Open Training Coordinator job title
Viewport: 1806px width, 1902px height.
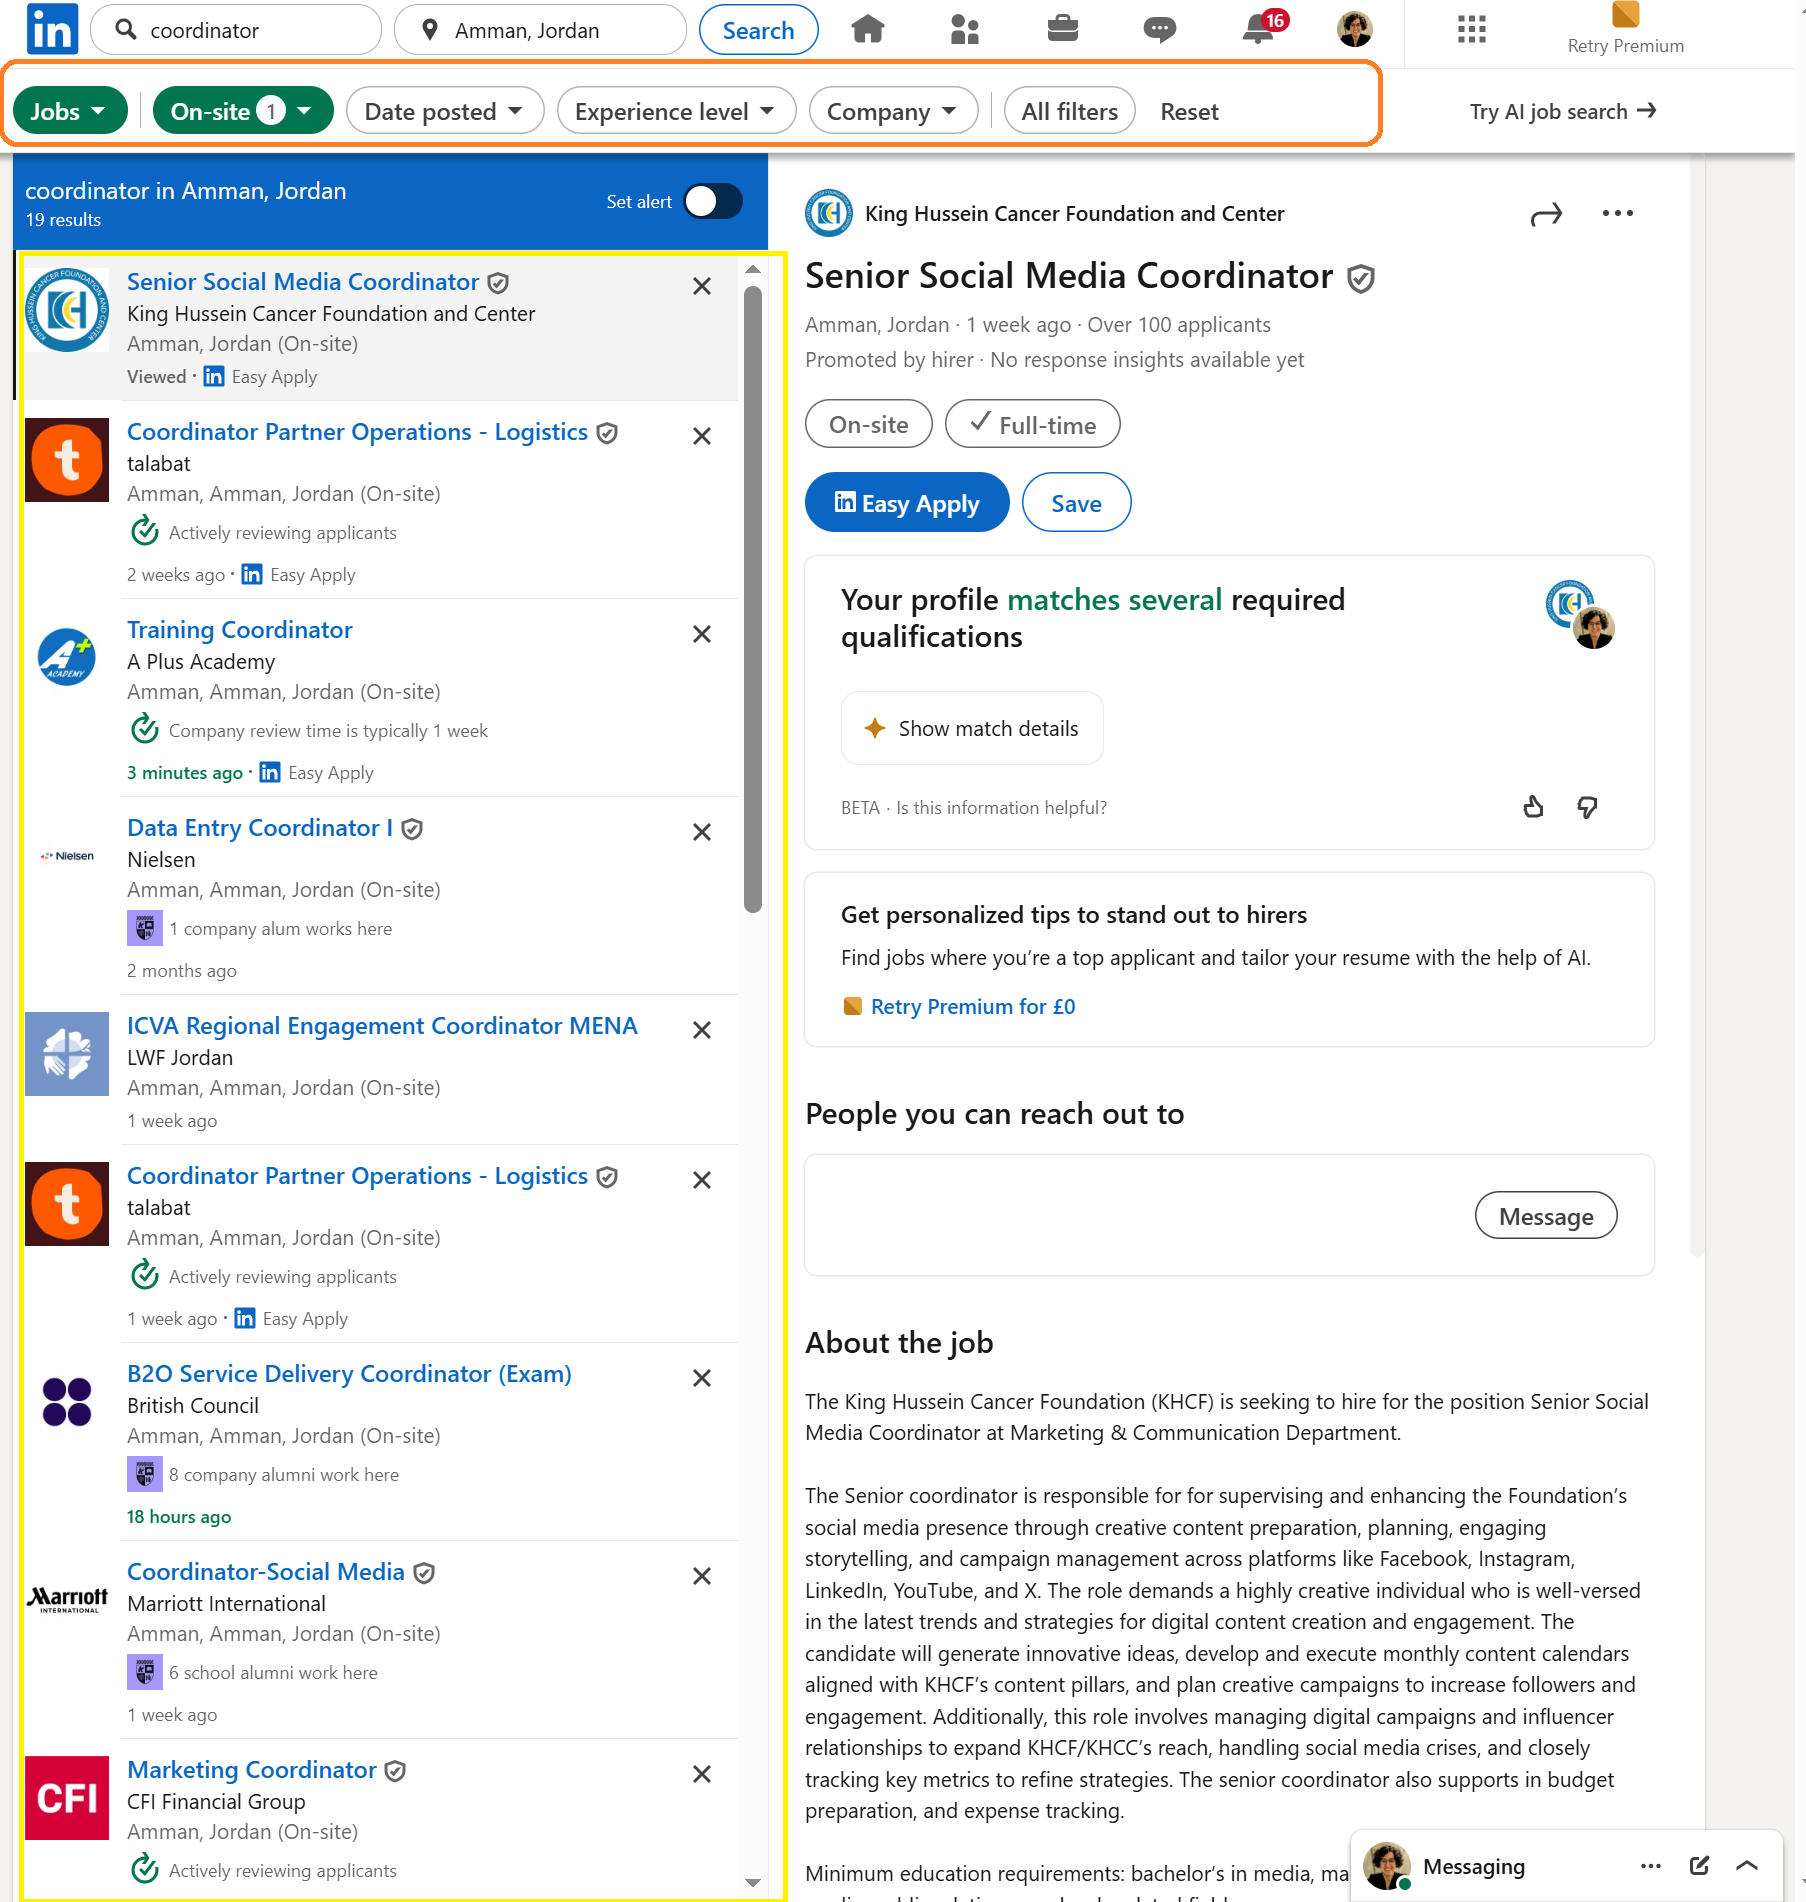(x=239, y=629)
